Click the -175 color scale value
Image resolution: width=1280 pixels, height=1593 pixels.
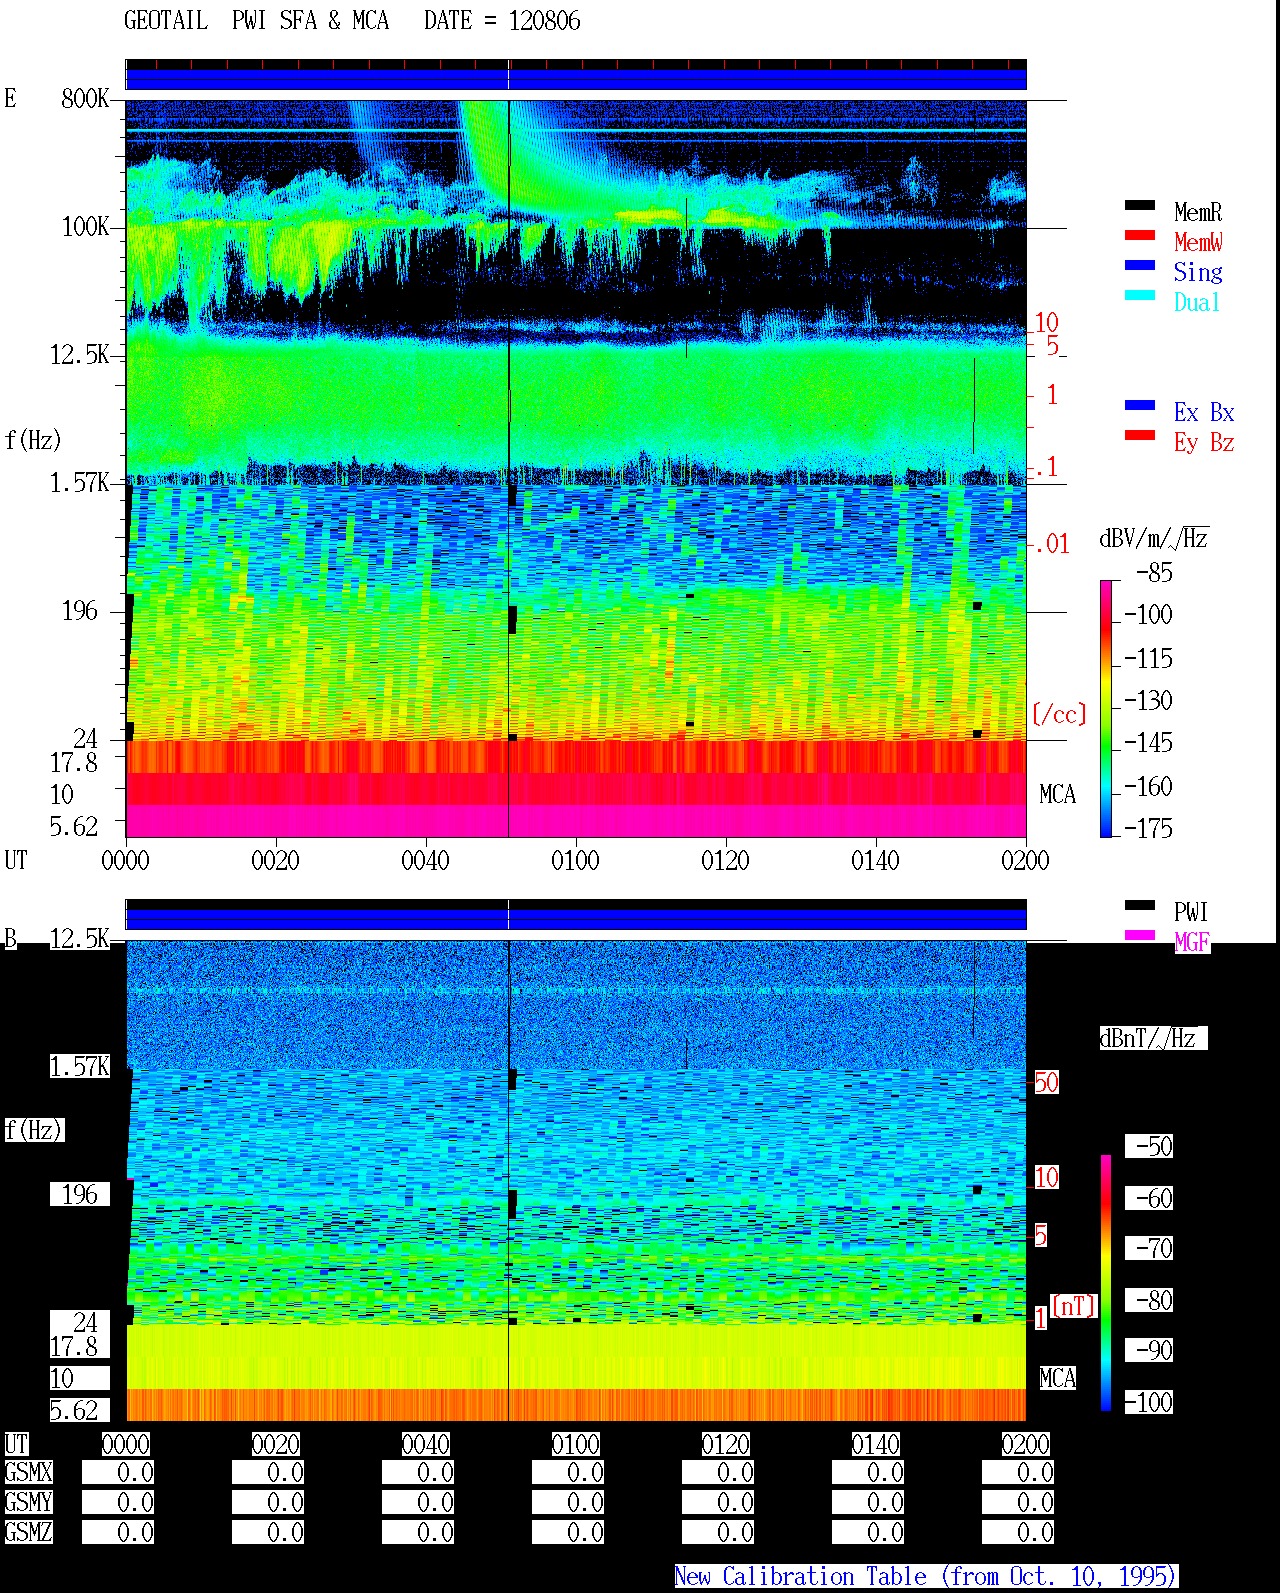[x=1148, y=828]
